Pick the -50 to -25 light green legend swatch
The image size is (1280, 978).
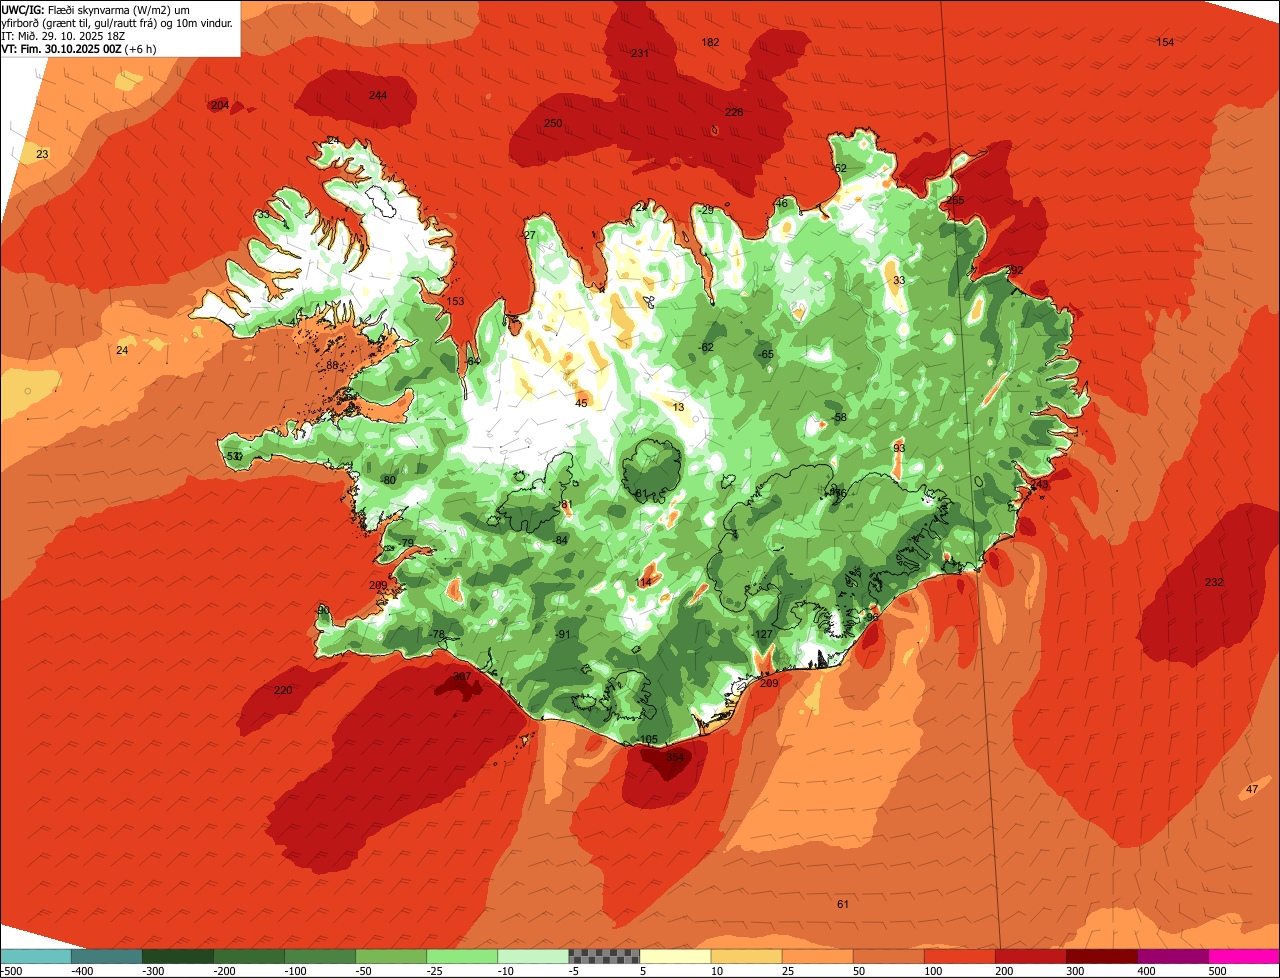pos(391,956)
